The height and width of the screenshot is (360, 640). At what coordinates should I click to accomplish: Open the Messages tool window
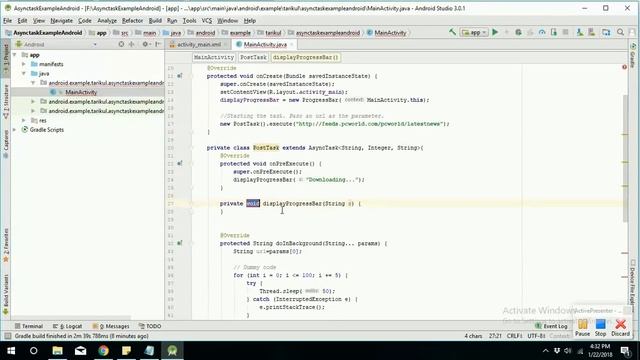tap(111, 326)
